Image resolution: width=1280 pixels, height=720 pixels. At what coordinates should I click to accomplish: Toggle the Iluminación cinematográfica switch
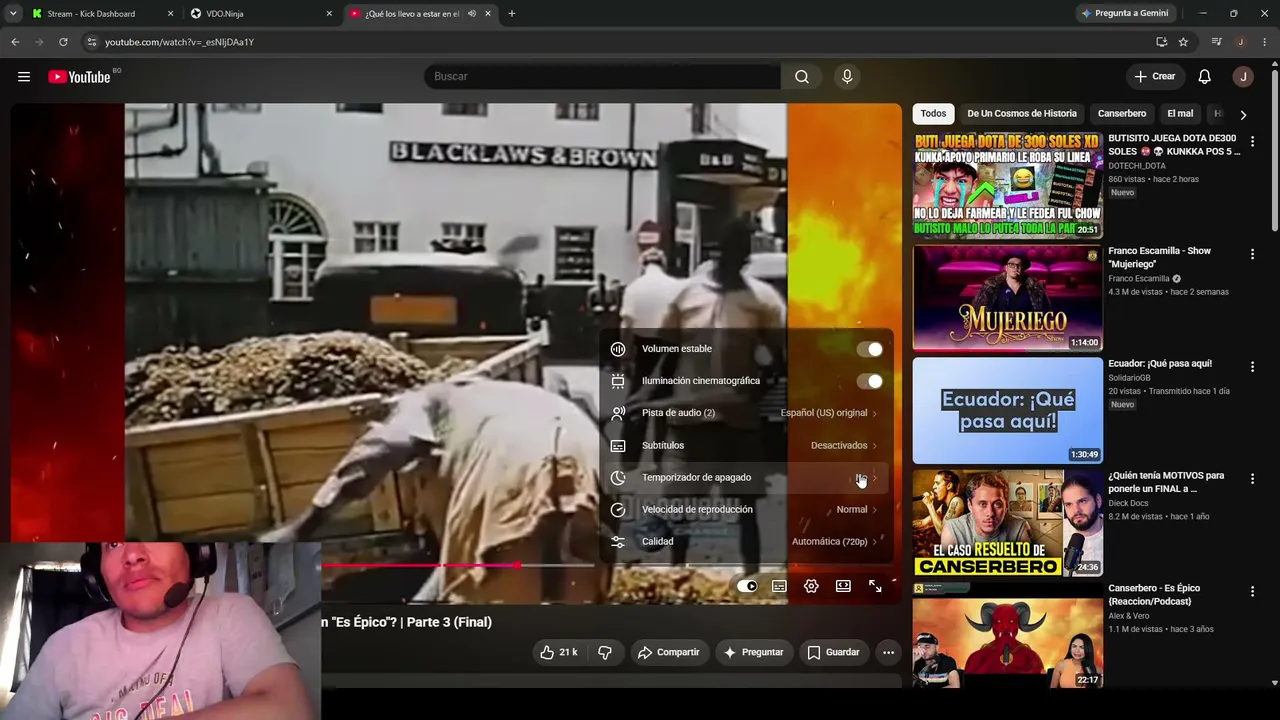click(870, 381)
